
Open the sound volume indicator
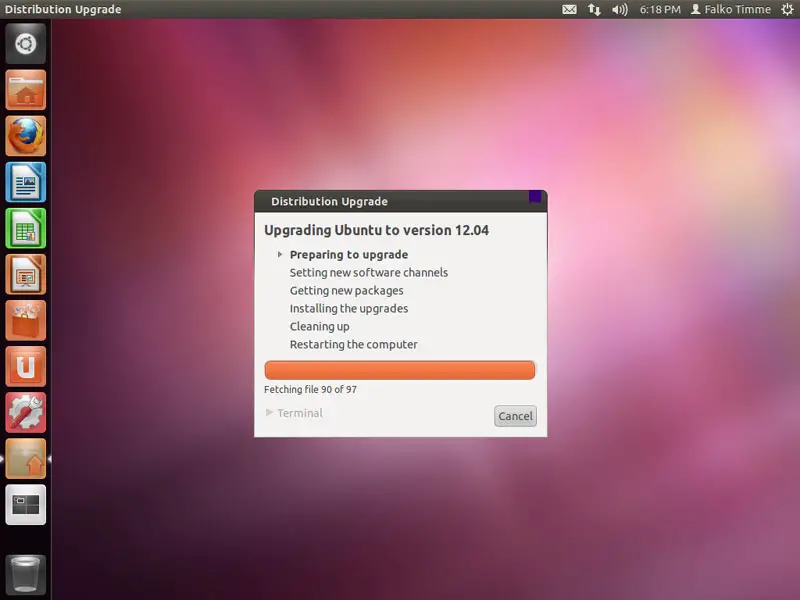click(619, 9)
